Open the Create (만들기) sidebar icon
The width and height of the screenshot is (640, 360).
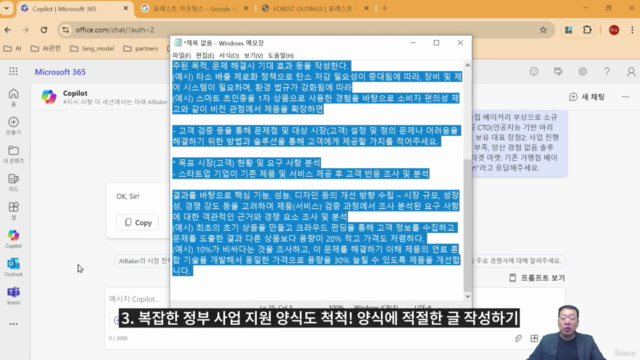(x=13, y=125)
